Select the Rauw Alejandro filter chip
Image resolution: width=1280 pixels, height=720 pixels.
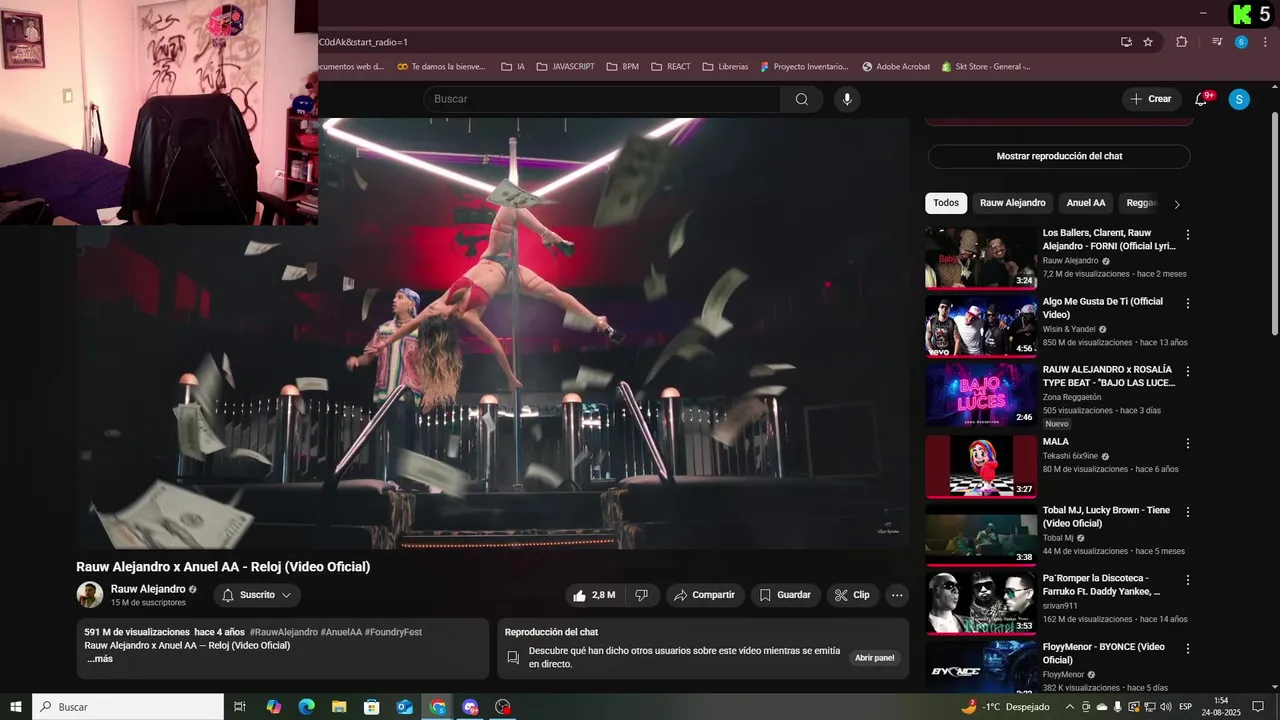tap(1013, 203)
